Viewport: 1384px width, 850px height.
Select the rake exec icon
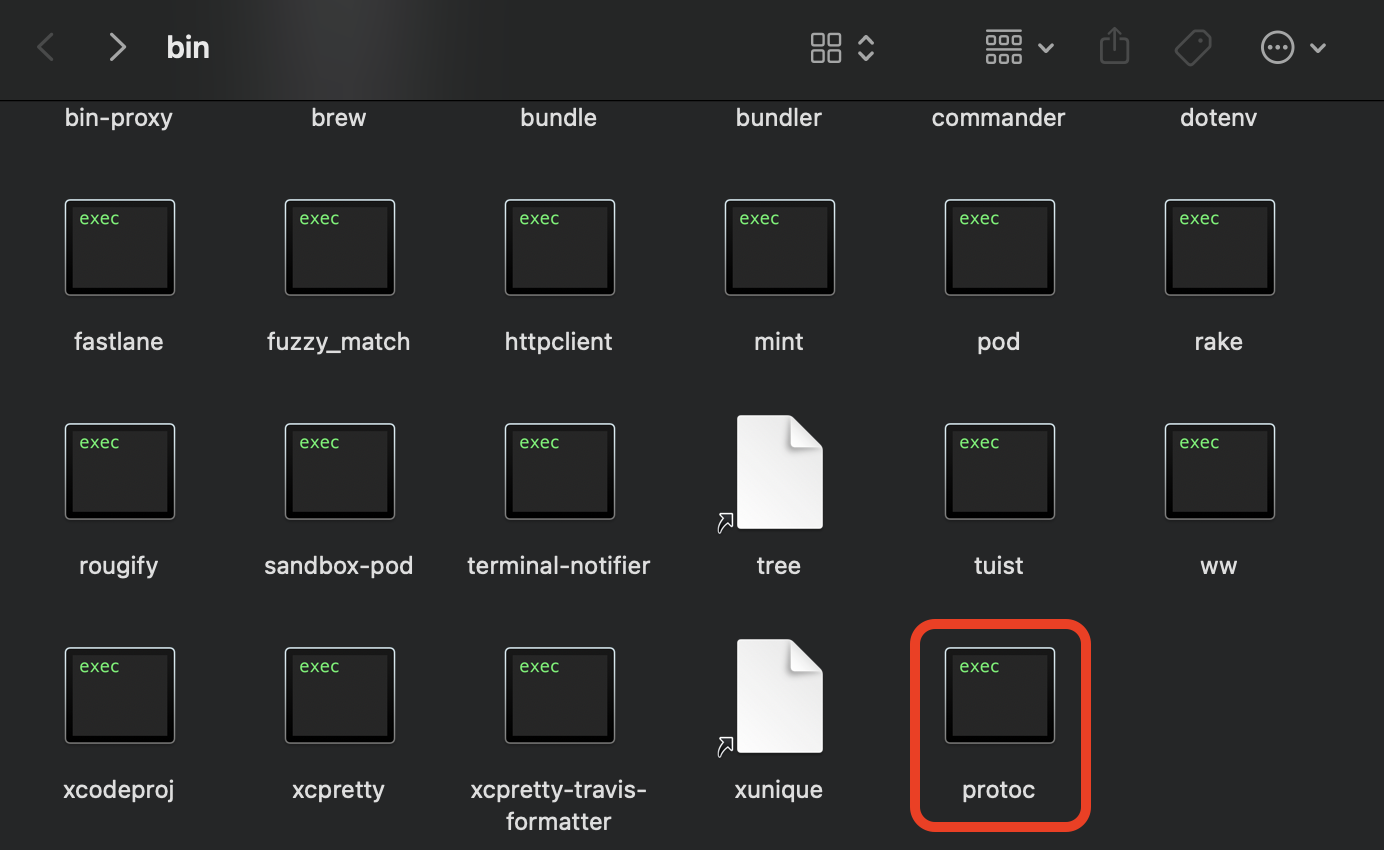(1220, 247)
